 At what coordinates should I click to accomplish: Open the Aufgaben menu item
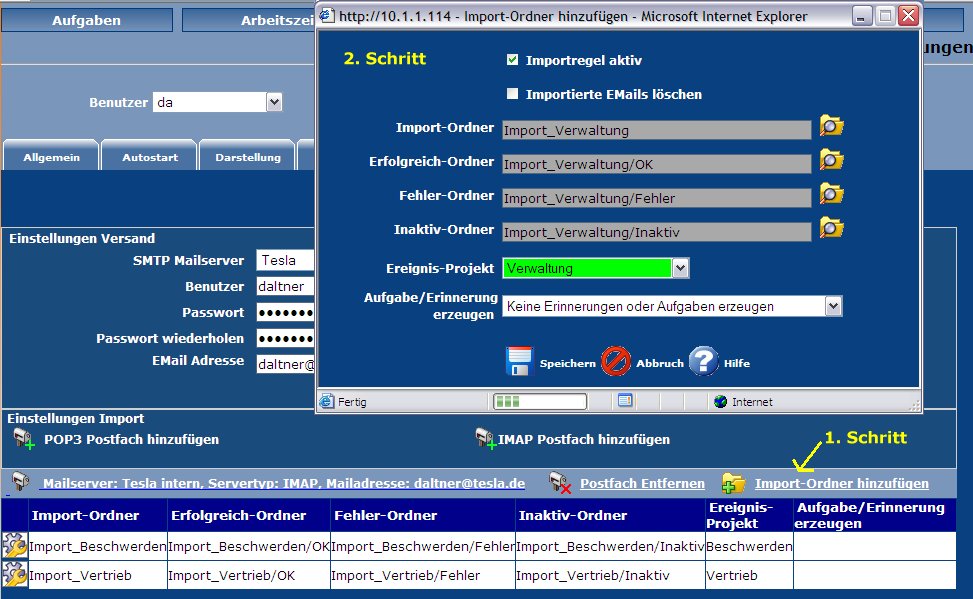point(86,20)
